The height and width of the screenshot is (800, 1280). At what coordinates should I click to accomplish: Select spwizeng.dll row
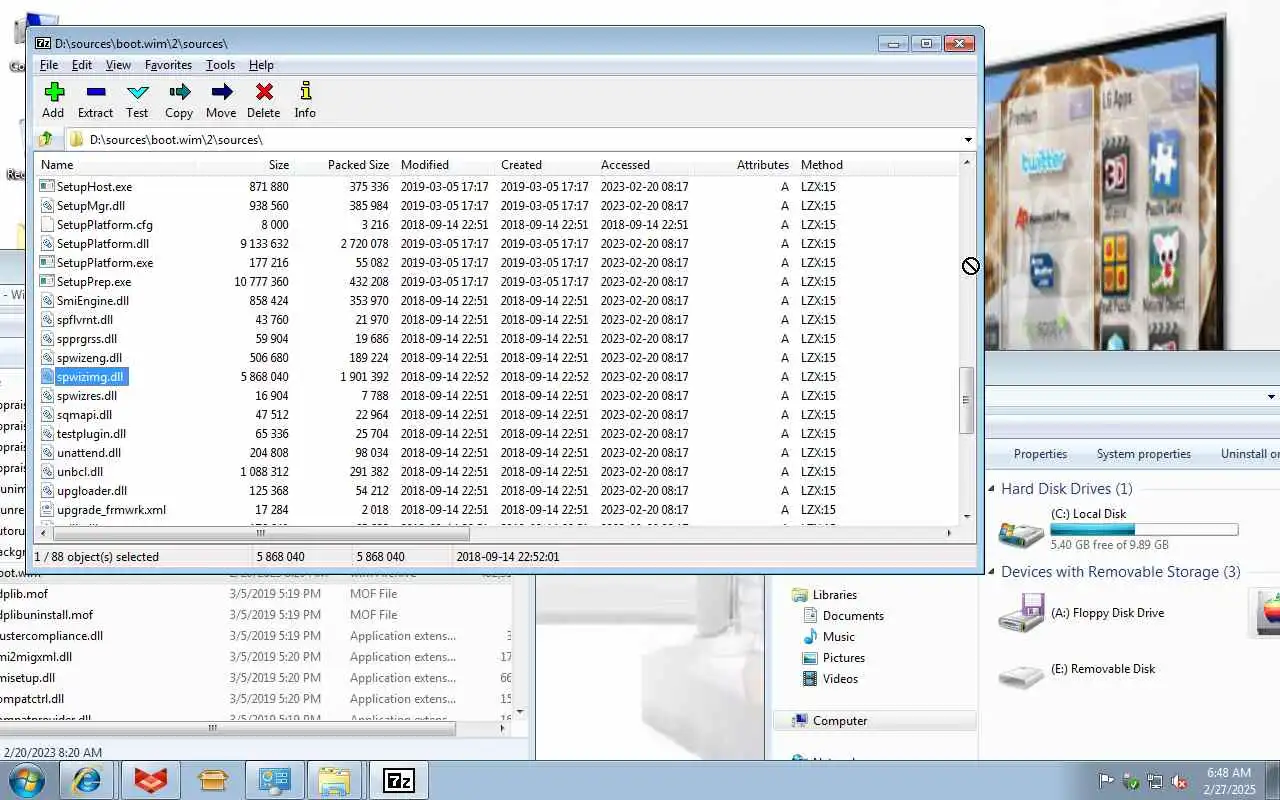pyautogui.click(x=497, y=357)
